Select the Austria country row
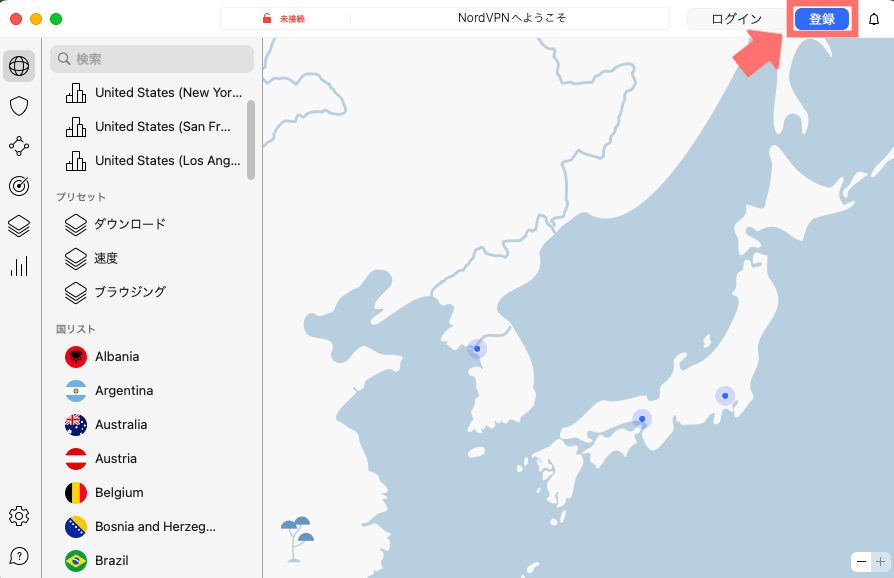The width and height of the screenshot is (894, 578). (x=152, y=459)
